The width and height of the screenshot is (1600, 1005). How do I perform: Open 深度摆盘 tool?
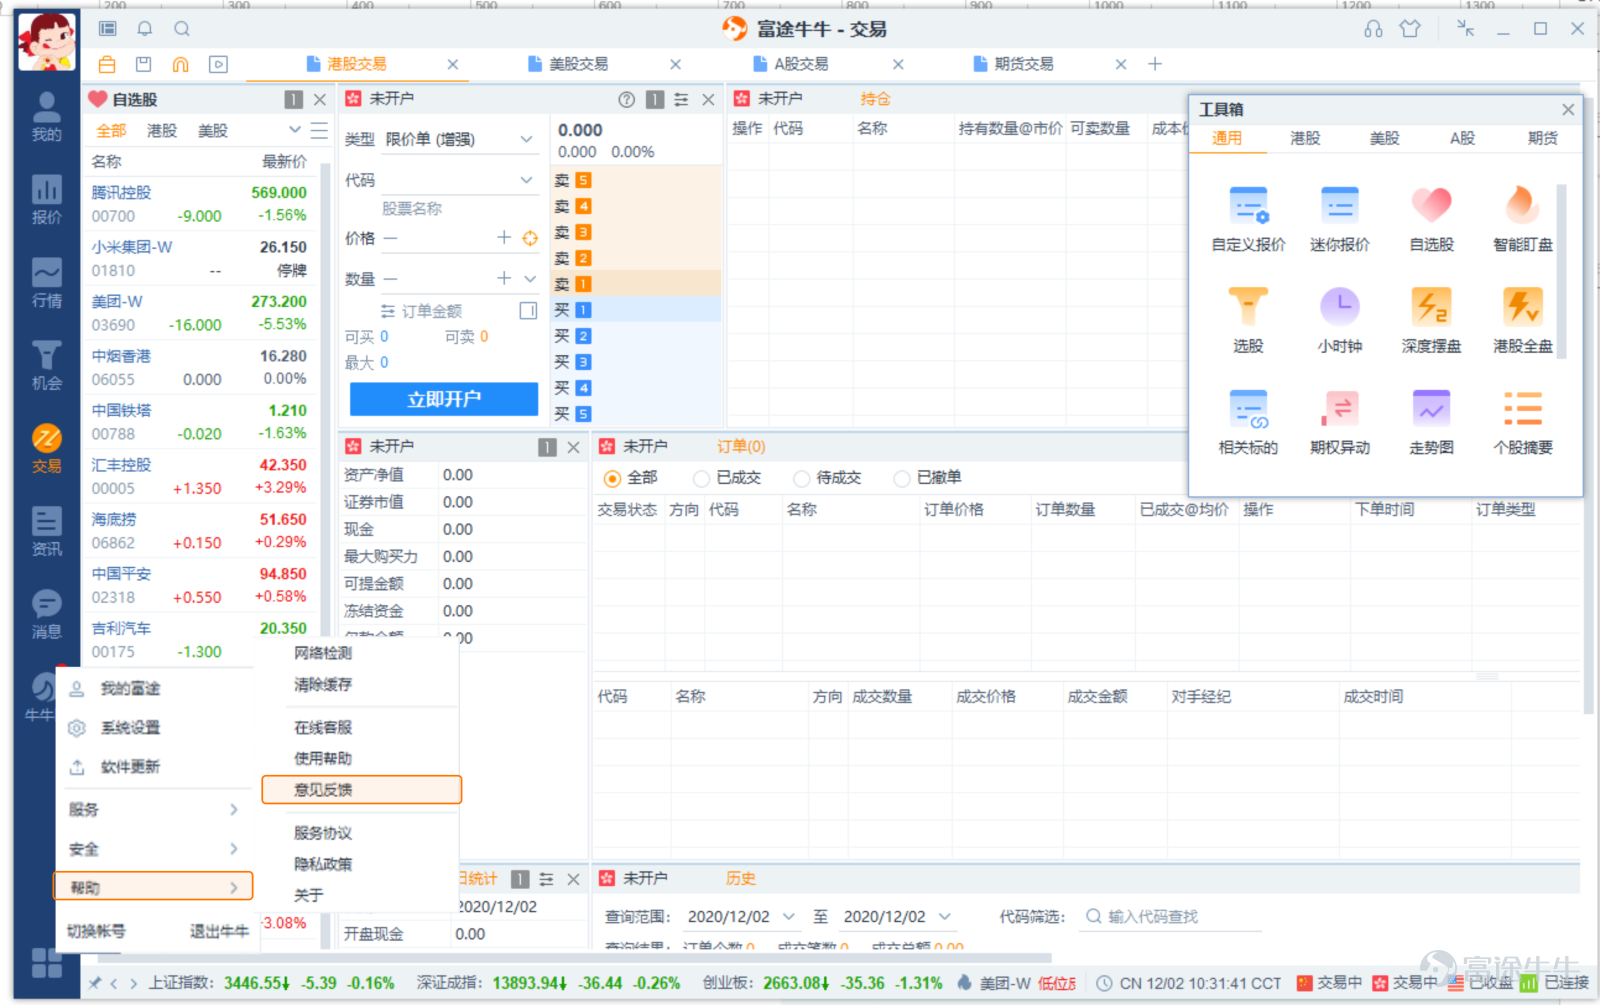[x=1431, y=320]
